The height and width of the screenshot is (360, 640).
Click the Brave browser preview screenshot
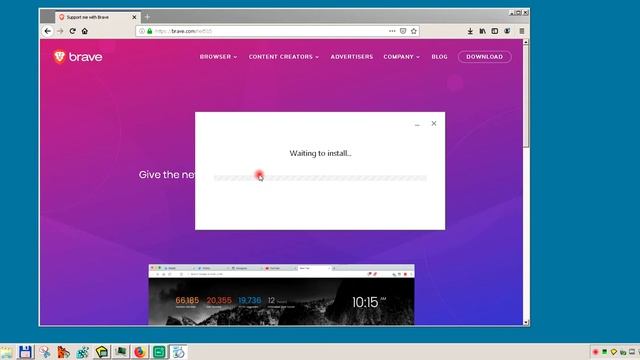tap(281, 295)
